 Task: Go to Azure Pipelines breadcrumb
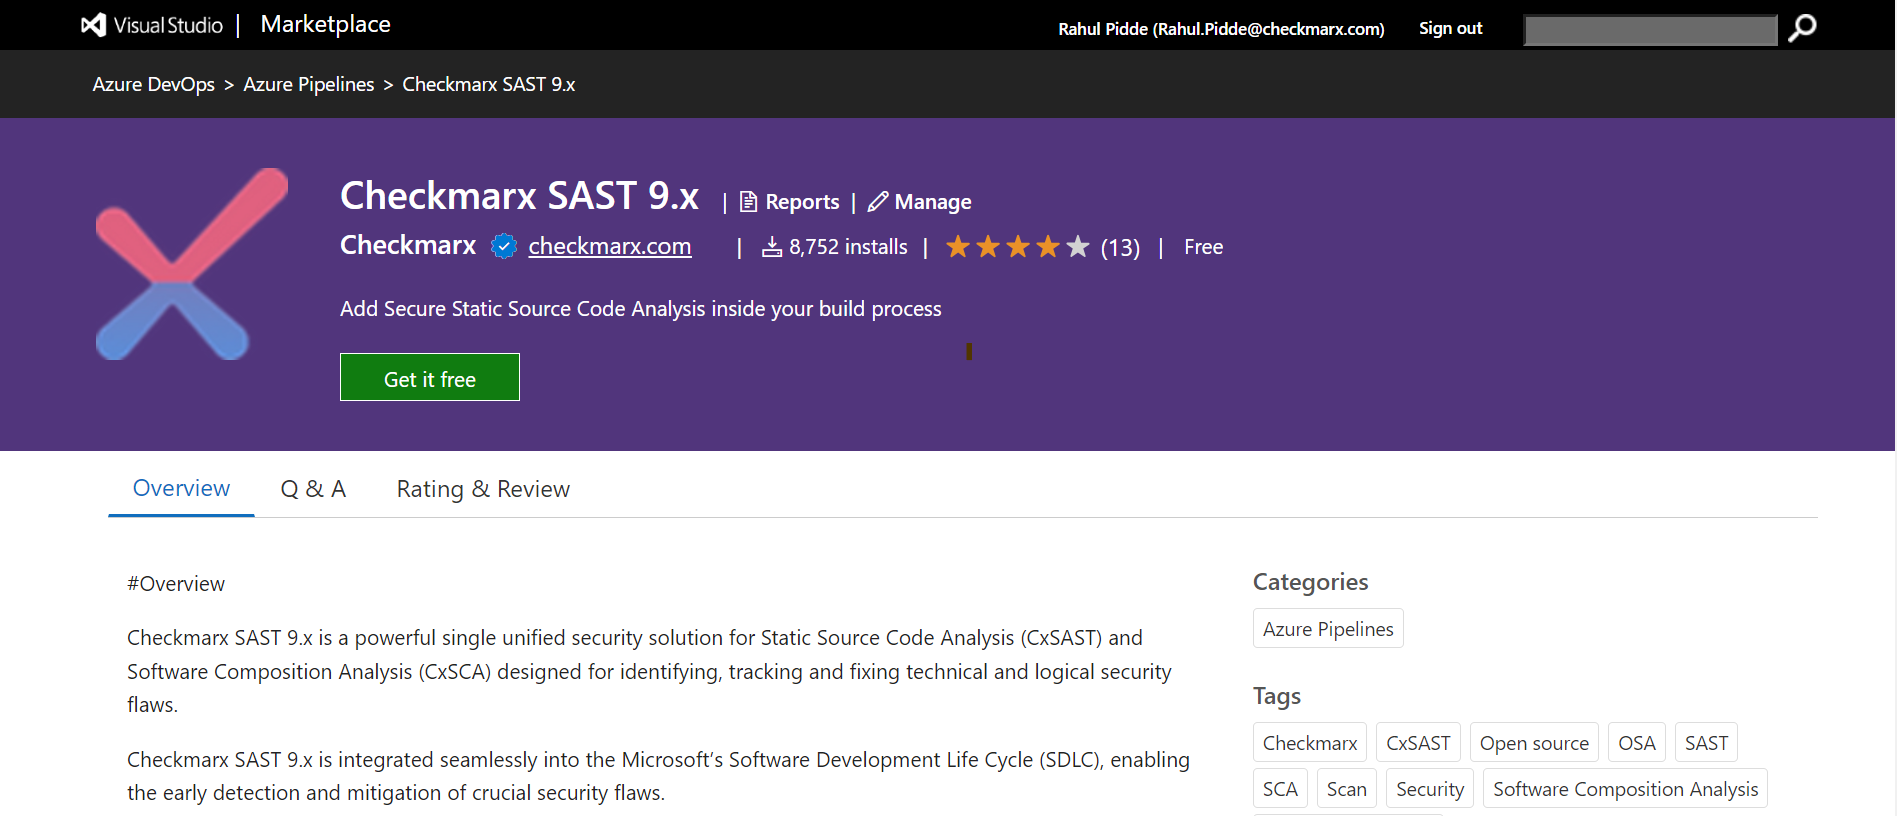tap(309, 84)
